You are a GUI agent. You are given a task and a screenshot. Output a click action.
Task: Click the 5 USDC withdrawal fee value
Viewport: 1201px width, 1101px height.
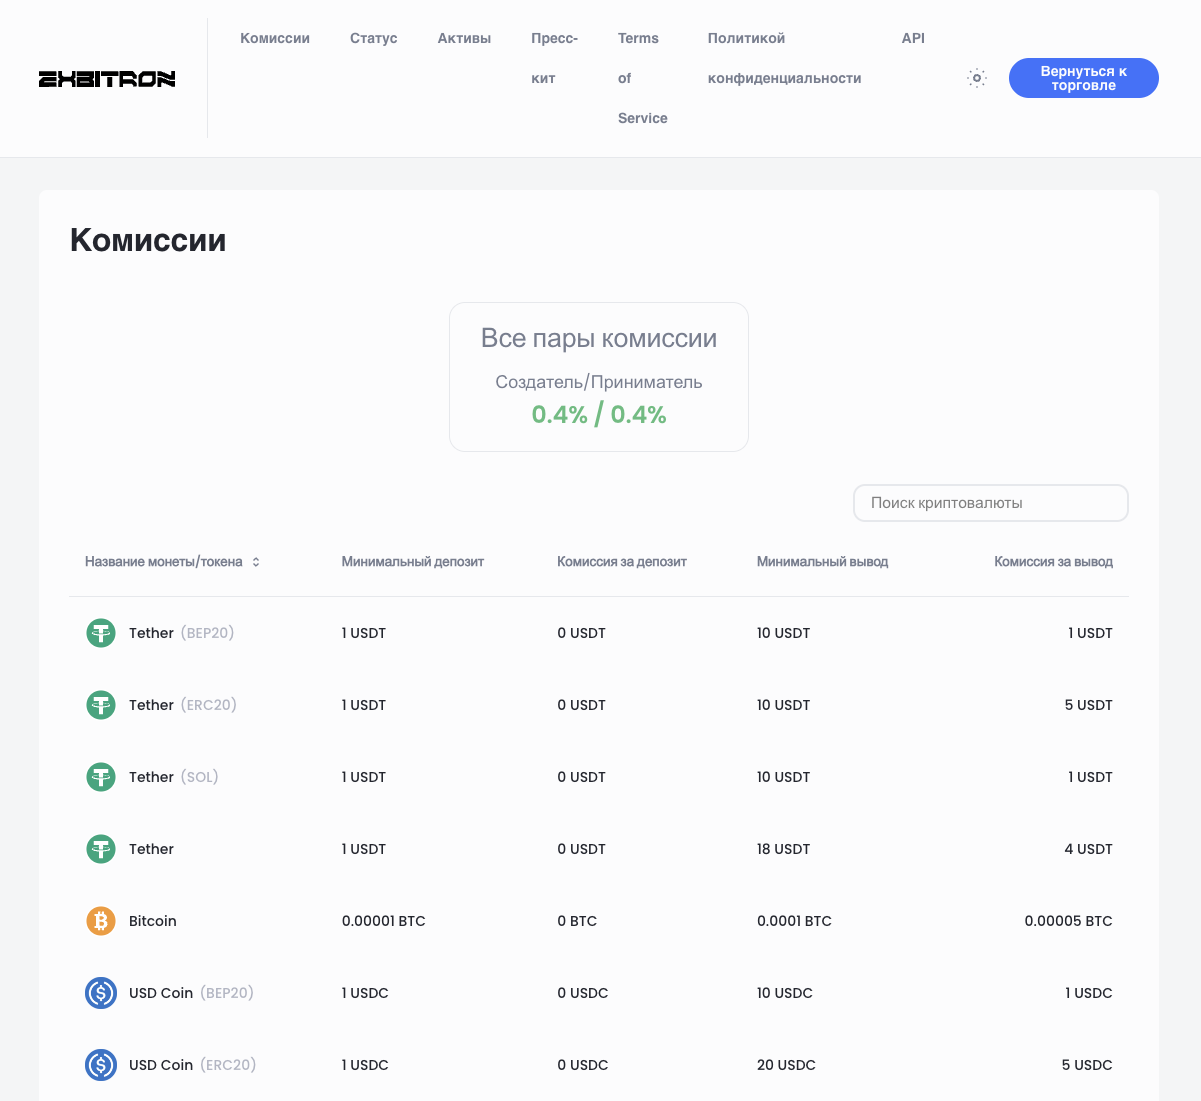click(1087, 1065)
